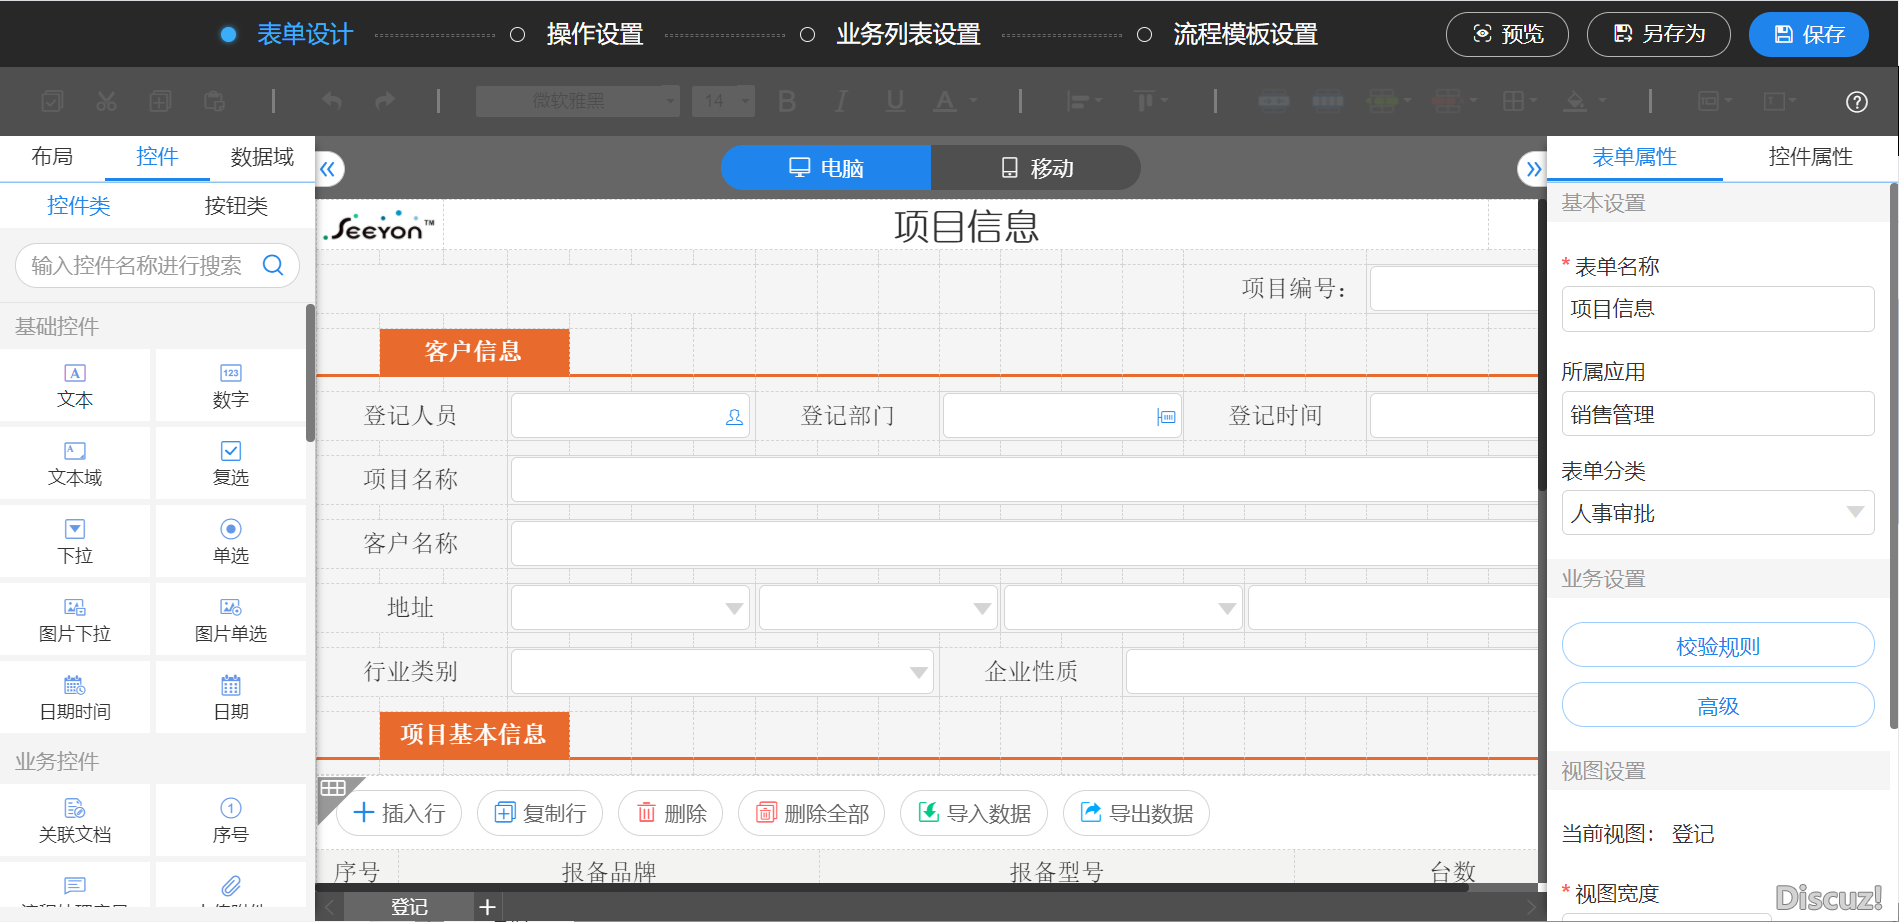Go to 操作设置 step
The height and width of the screenshot is (922, 1899).
click(594, 34)
